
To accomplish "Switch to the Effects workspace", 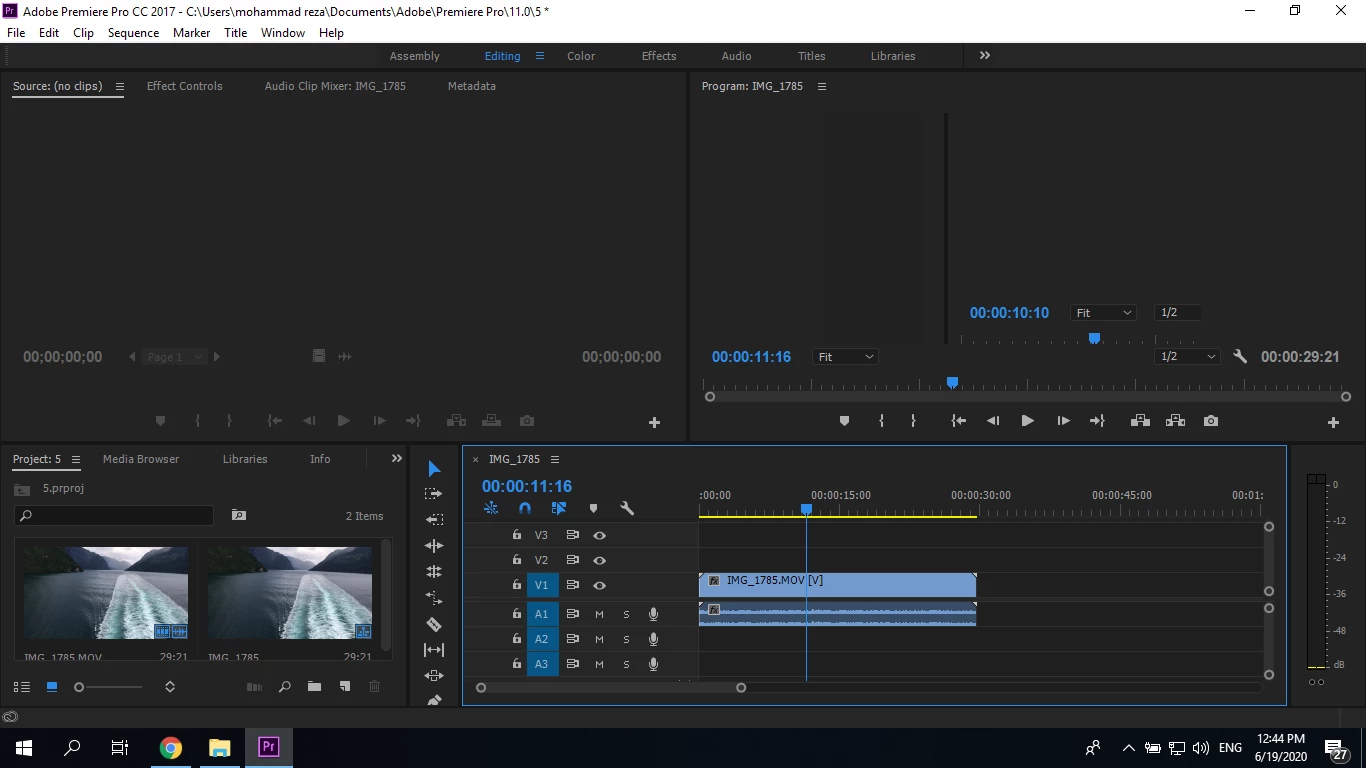I will coord(659,56).
